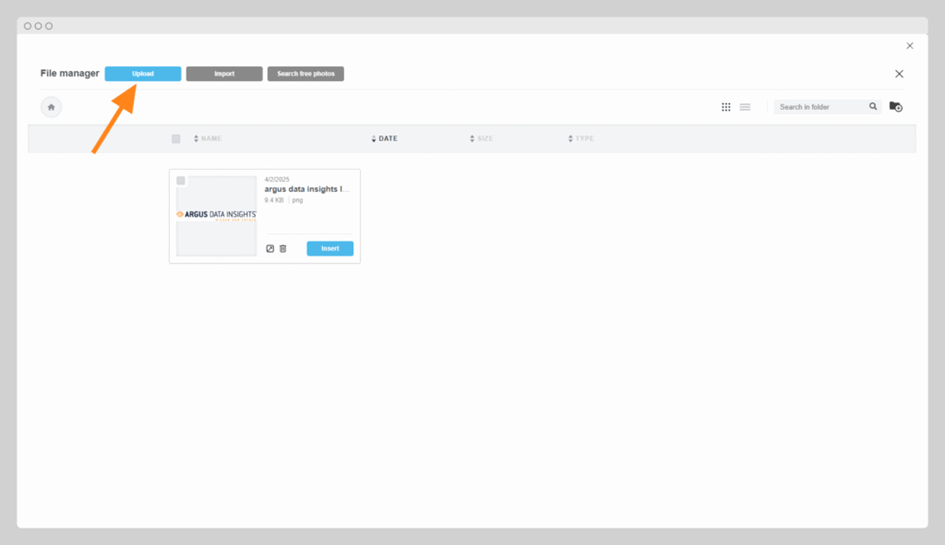This screenshot has width=945, height=545.
Task: Close the File manager dialog
Action: (x=899, y=74)
